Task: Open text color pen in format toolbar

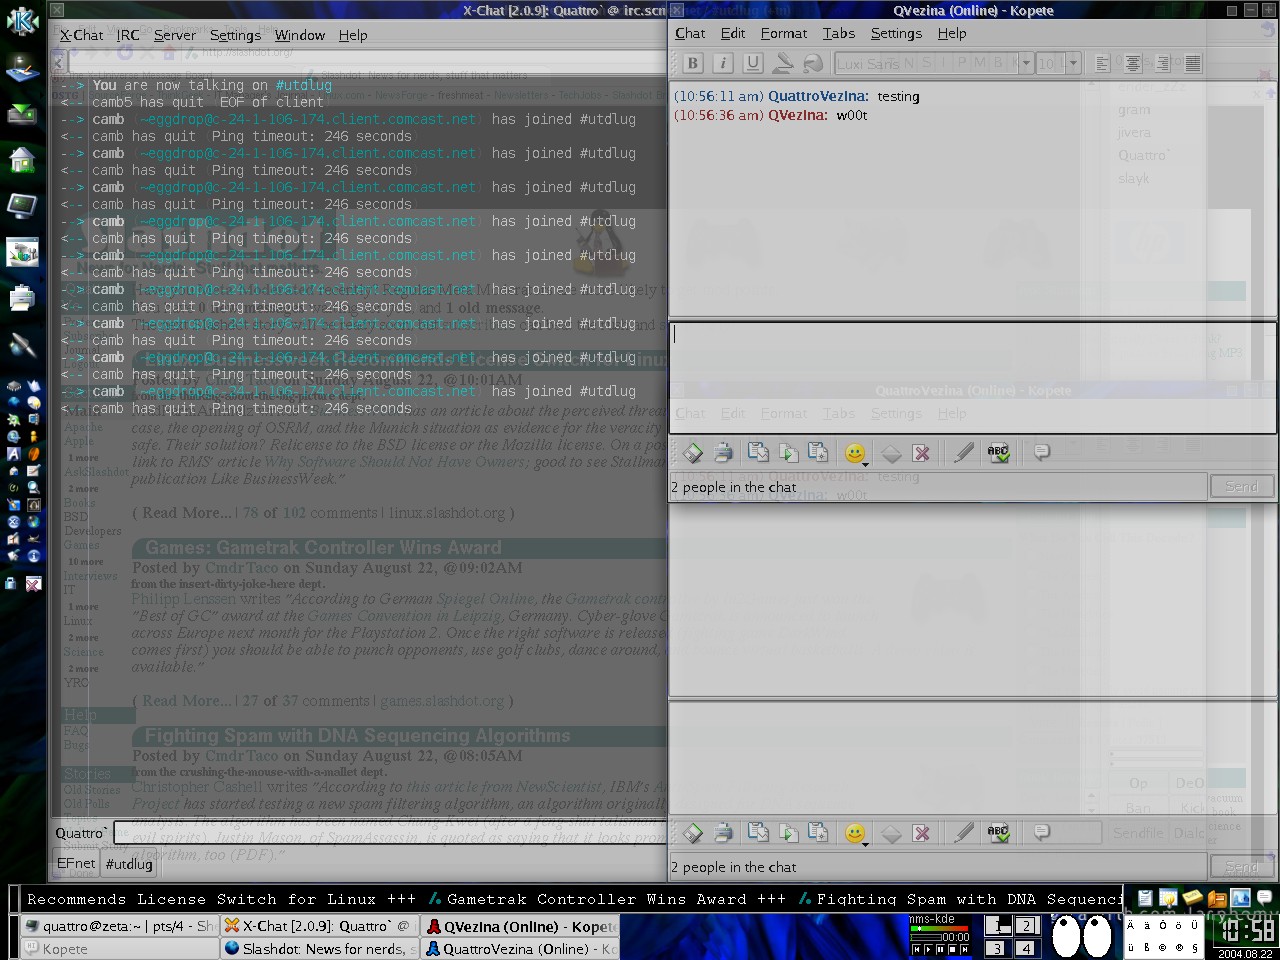Action: pyautogui.click(x=783, y=63)
